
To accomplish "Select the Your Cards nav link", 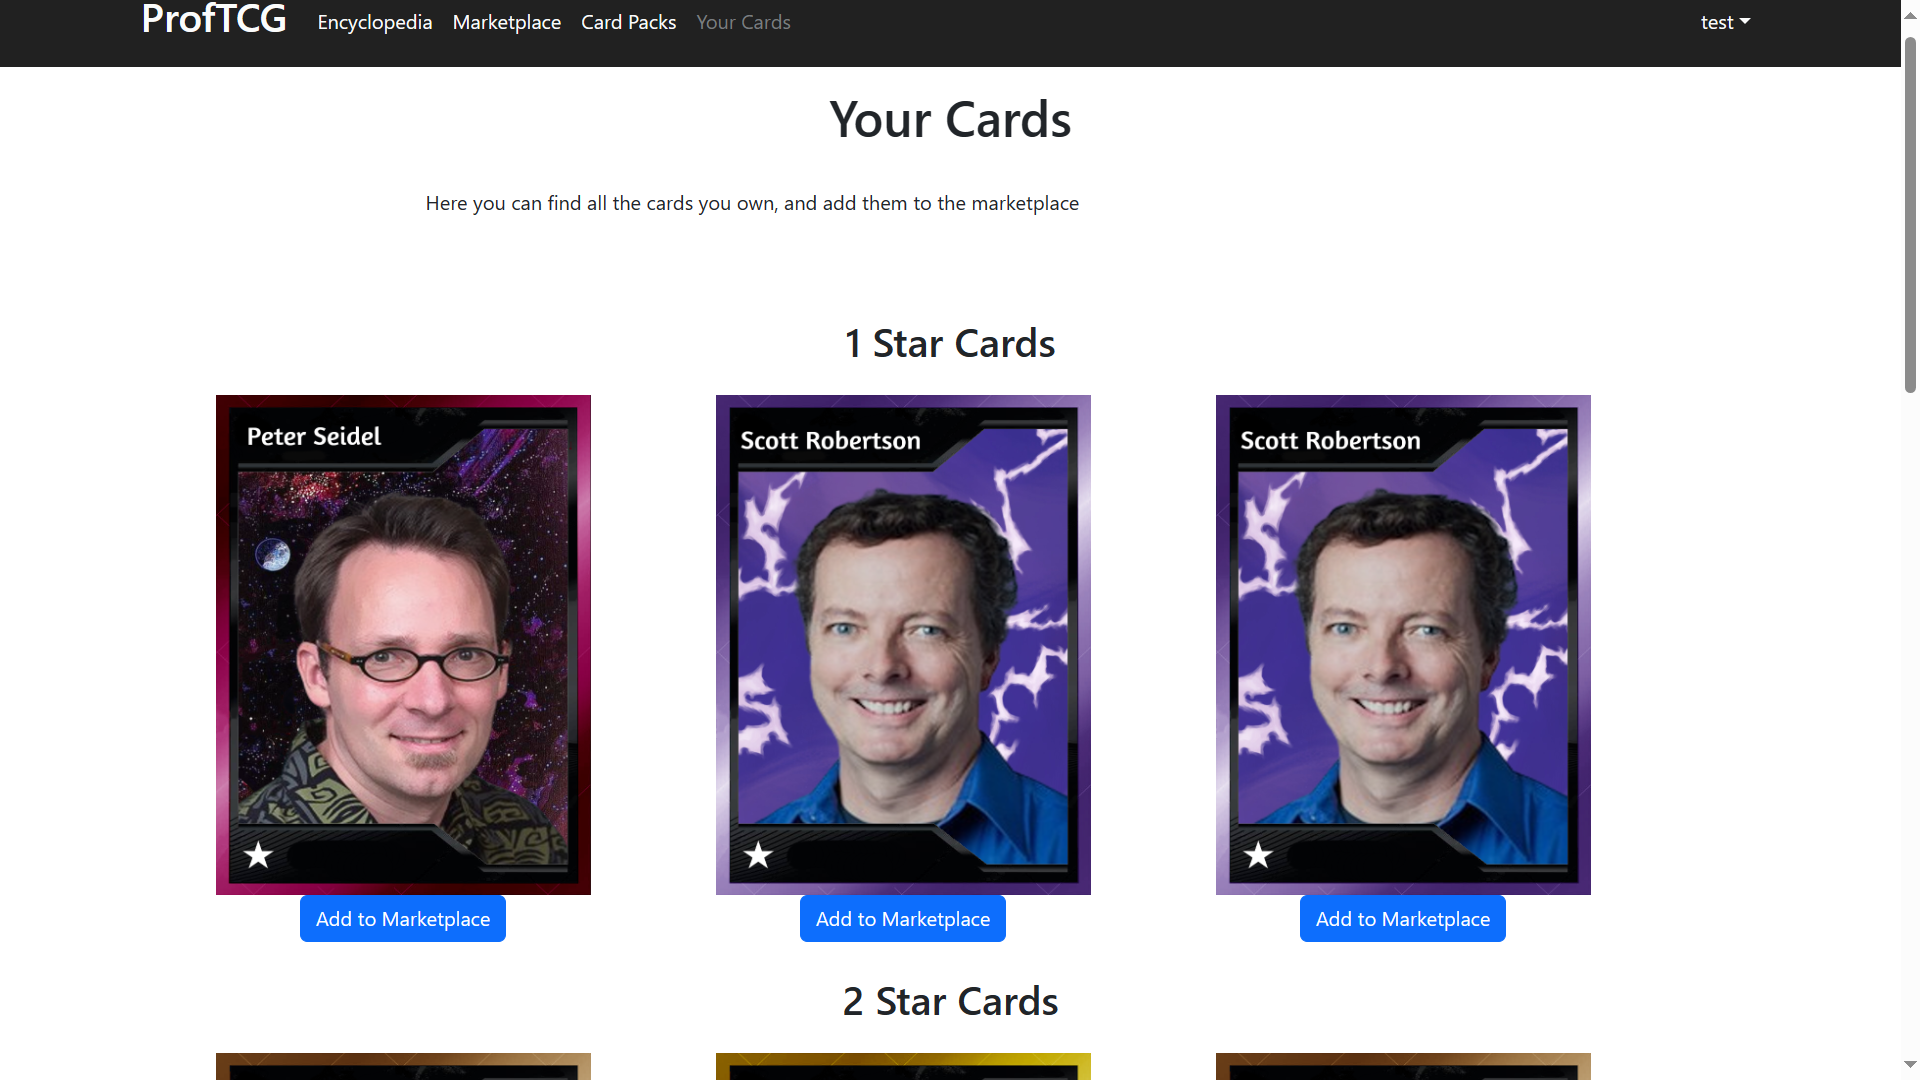I will tap(743, 22).
